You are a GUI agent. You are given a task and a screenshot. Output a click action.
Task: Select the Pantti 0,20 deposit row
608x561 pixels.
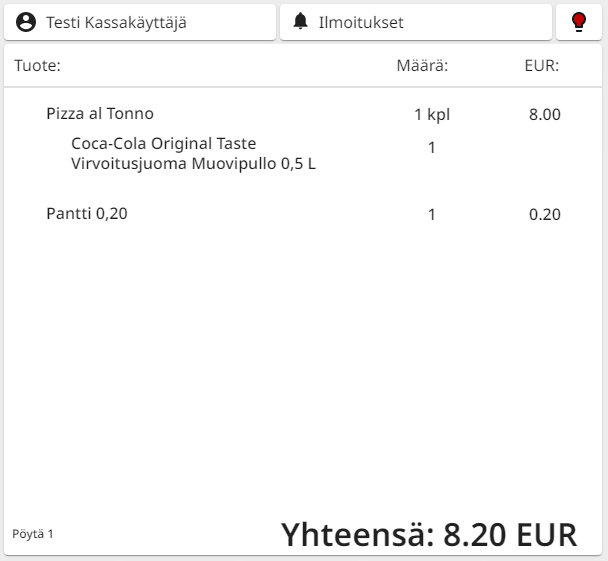(x=87, y=213)
